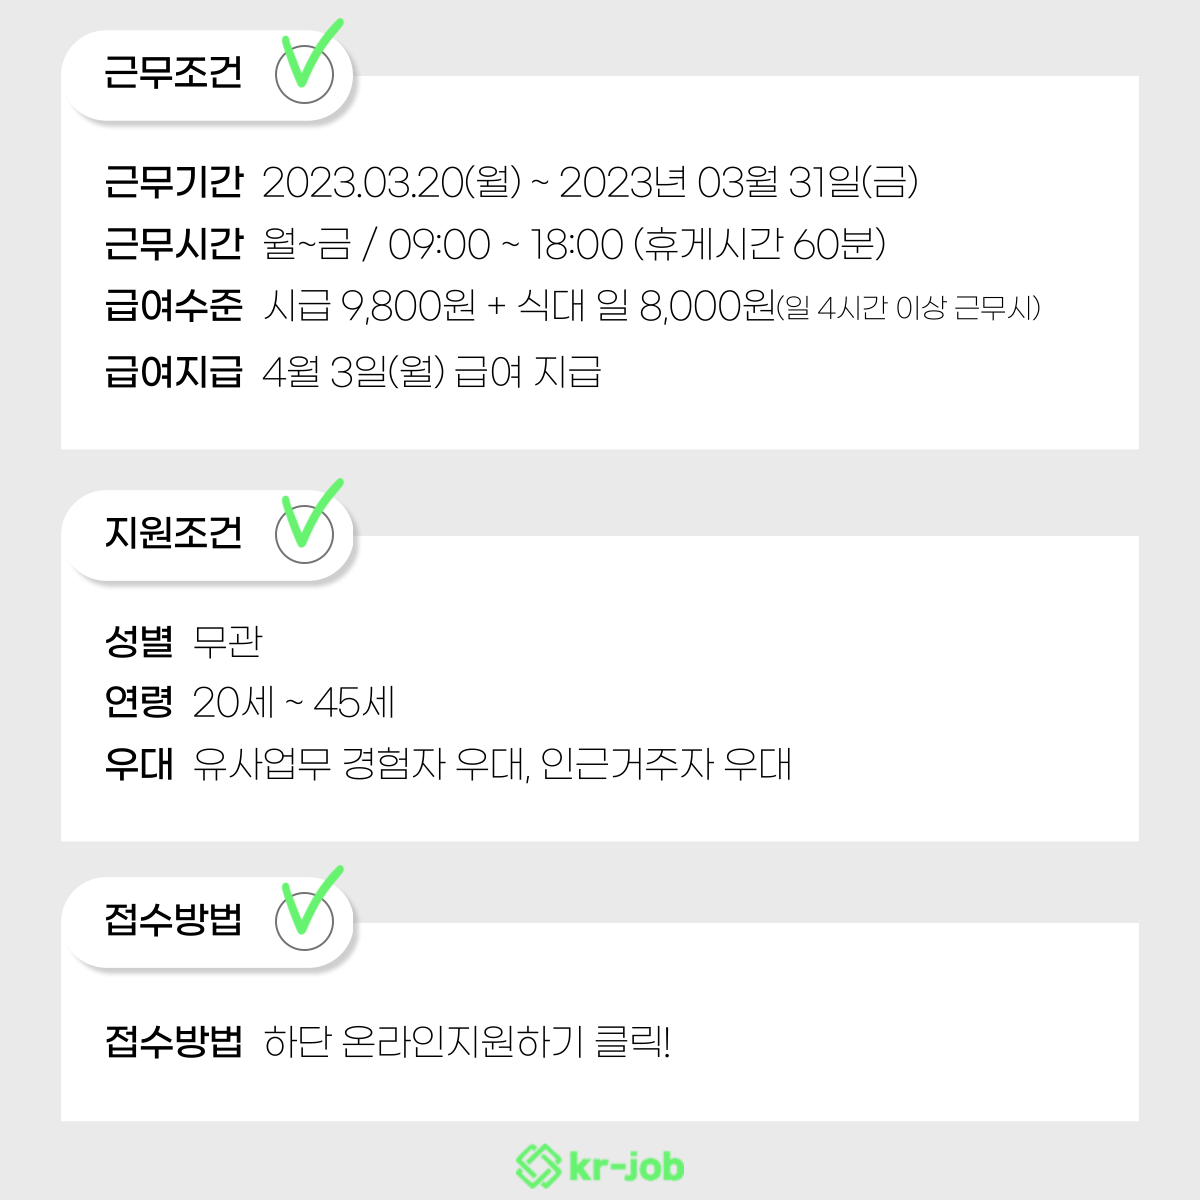Click the 근무기간 bold label
Viewport: 1200px width, 1200px height.
click(173, 182)
